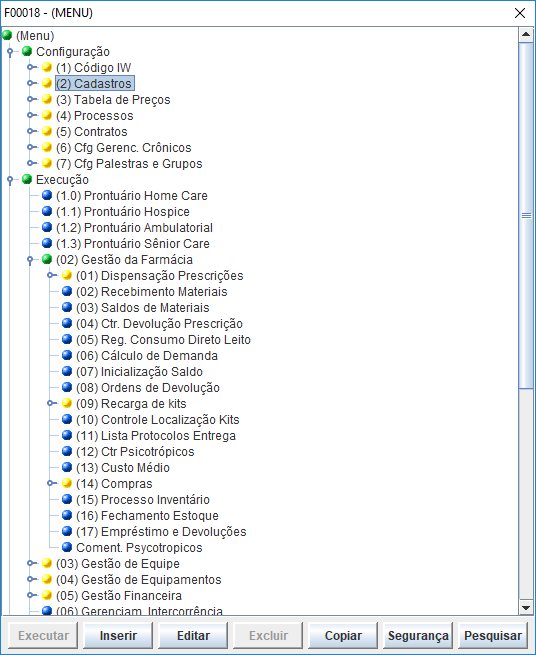This screenshot has width=536, height=655.
Task: Select (03) Saldos de Materiais item
Action: point(142,307)
